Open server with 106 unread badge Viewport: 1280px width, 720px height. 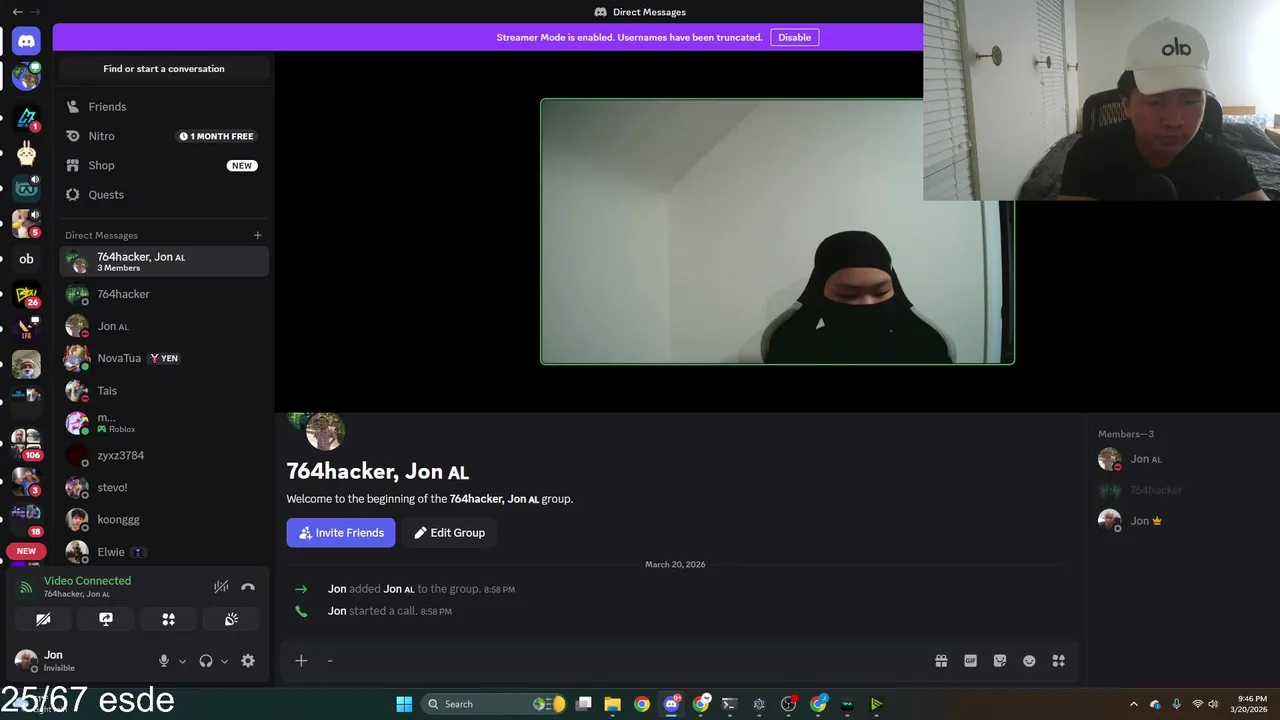[26, 443]
